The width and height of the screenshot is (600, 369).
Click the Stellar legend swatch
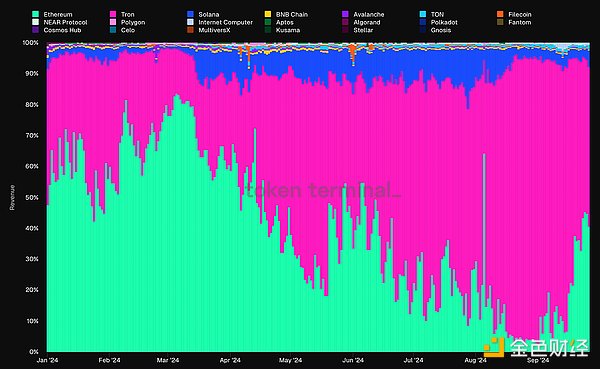click(345, 30)
